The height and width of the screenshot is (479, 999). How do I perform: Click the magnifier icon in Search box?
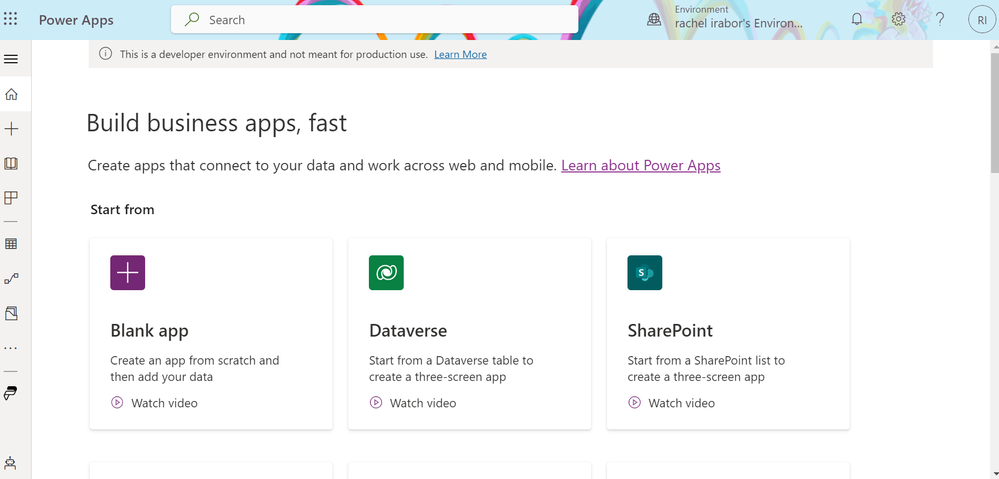pyautogui.click(x=192, y=20)
